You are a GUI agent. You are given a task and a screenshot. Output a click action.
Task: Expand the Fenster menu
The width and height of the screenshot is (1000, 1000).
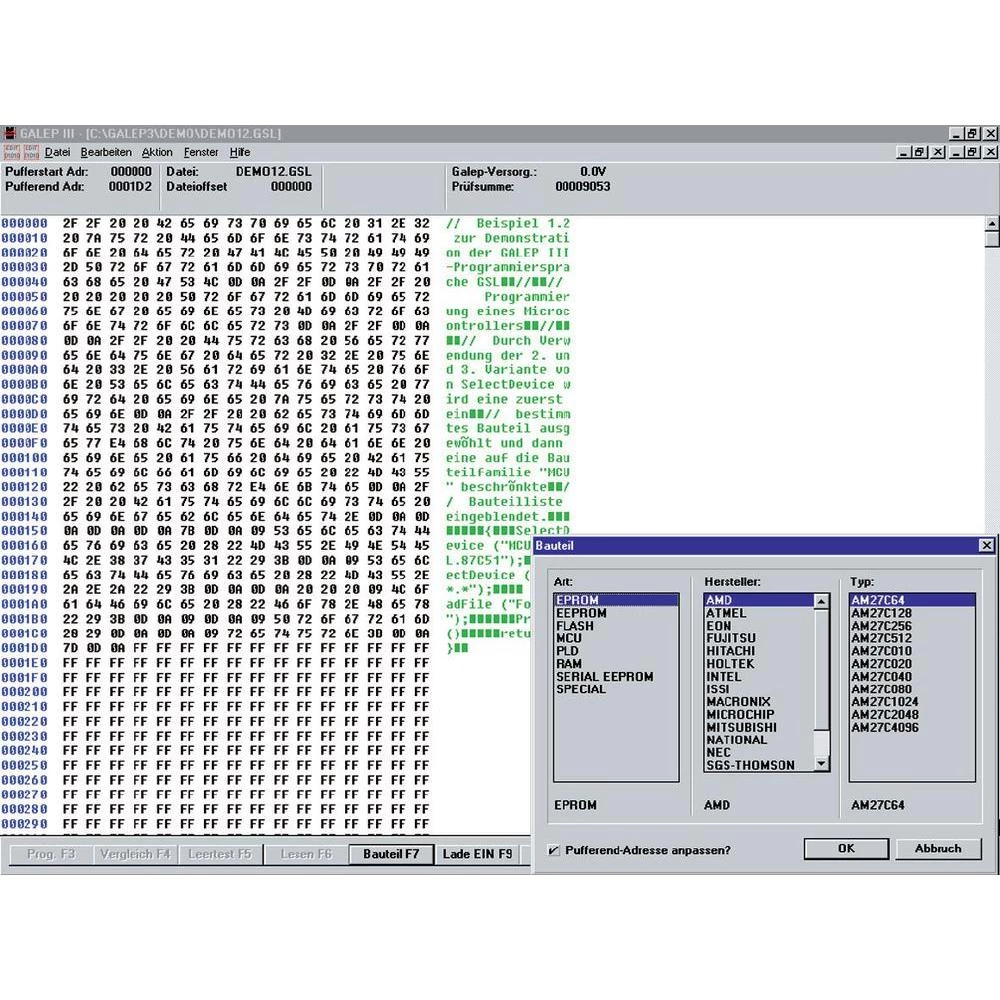tap(201, 153)
